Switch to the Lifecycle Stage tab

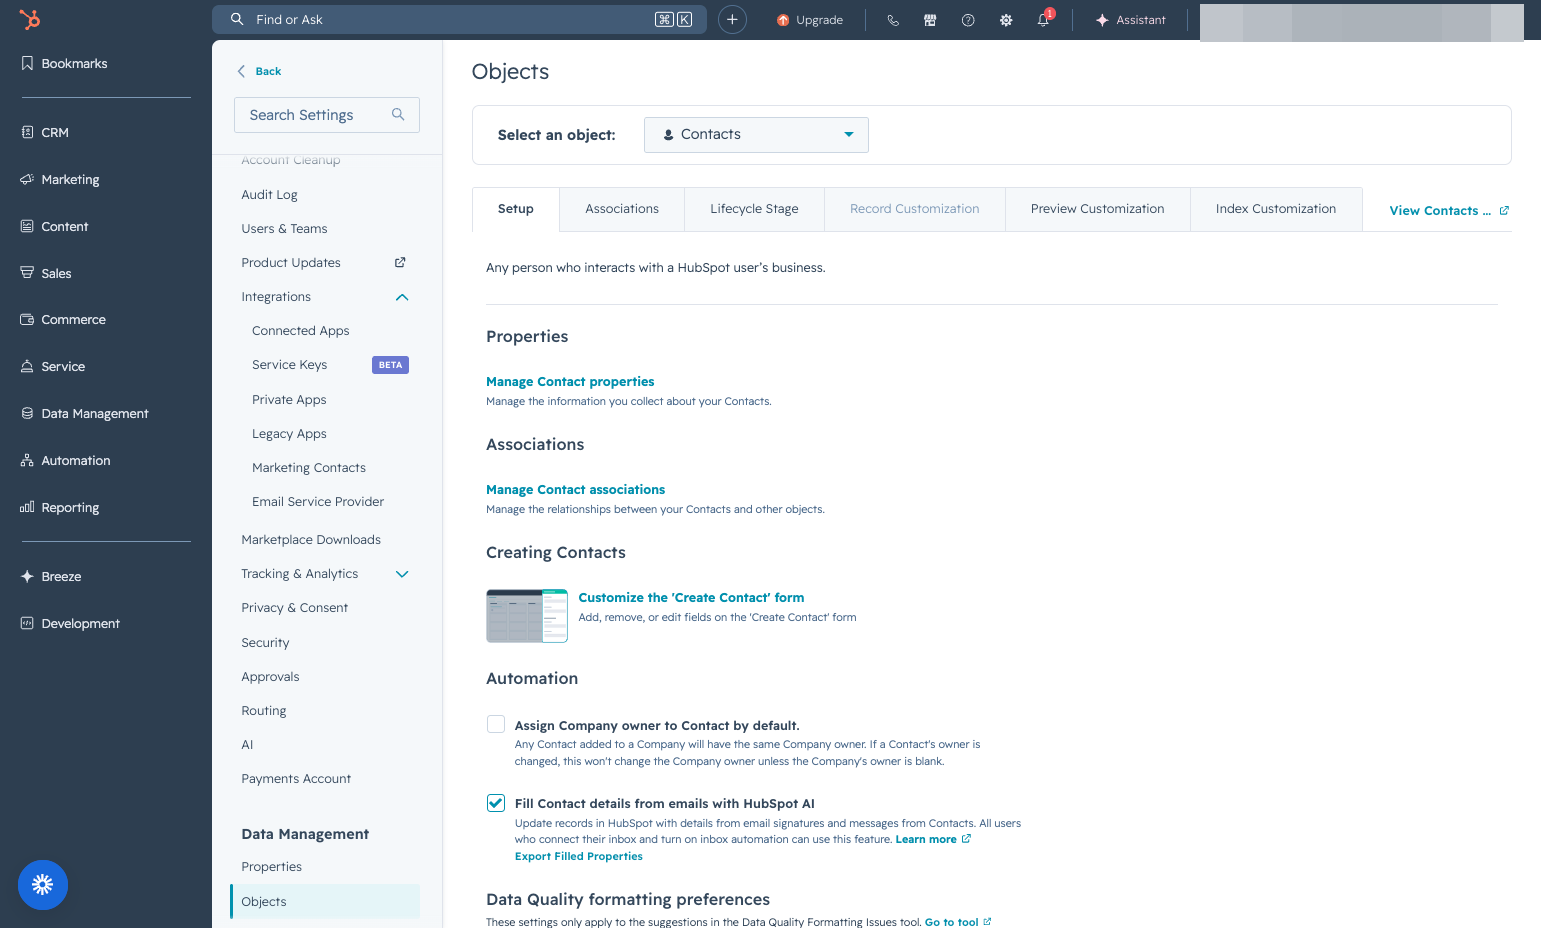(x=754, y=209)
